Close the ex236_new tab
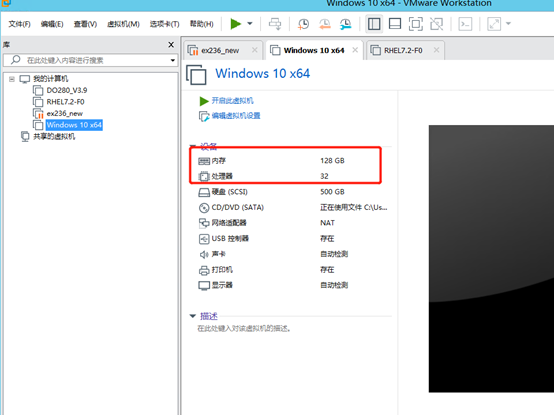The width and height of the screenshot is (554, 415). tap(254, 50)
